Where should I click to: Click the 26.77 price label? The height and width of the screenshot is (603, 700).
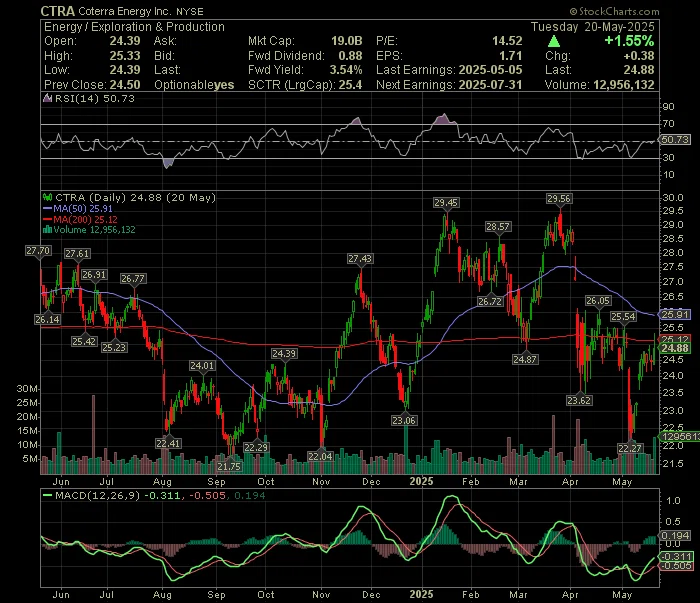coord(133,279)
